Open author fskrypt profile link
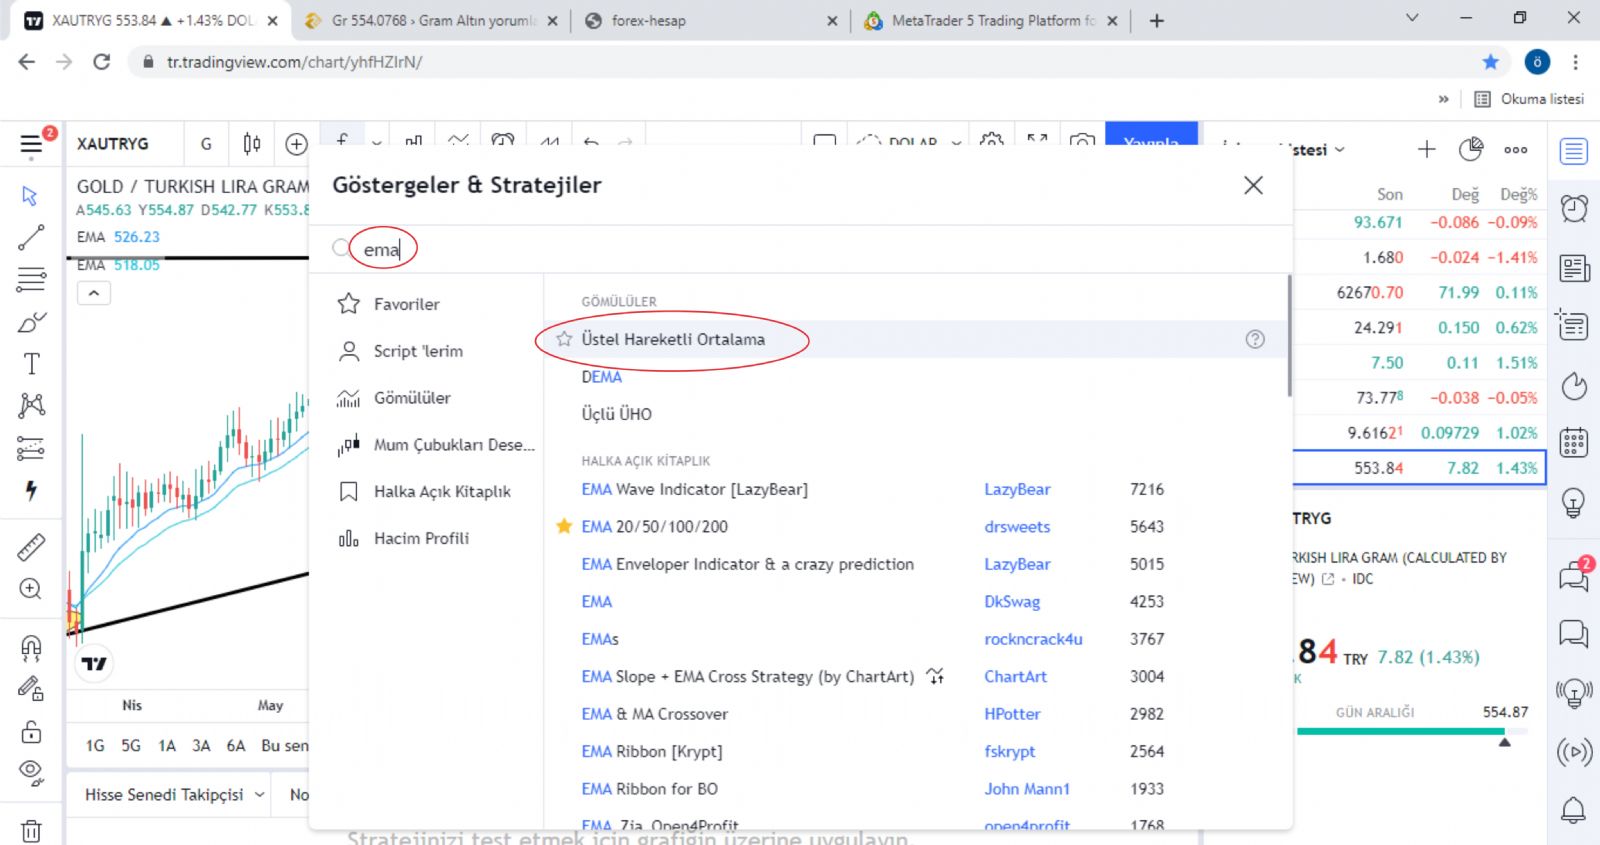 point(1009,751)
